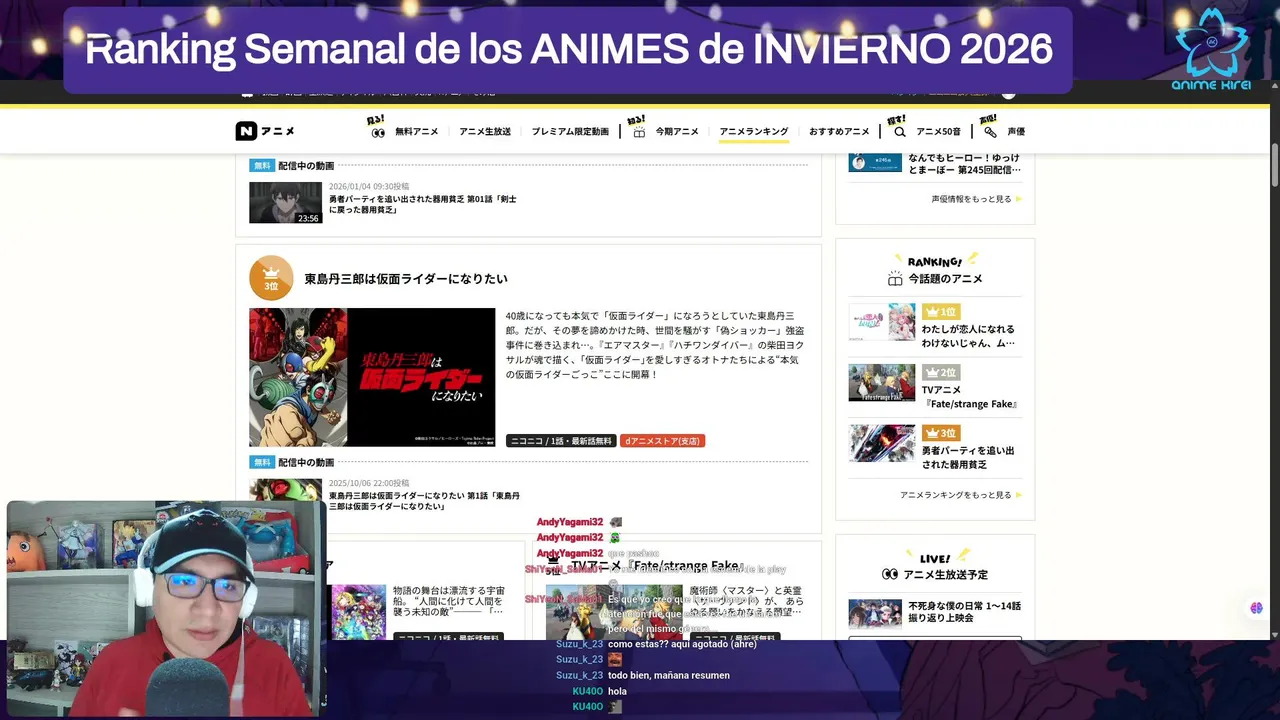The width and height of the screenshot is (1280, 720).
Task: Click the sidebar Fate/strange Fake thumbnail
Action: tap(882, 383)
